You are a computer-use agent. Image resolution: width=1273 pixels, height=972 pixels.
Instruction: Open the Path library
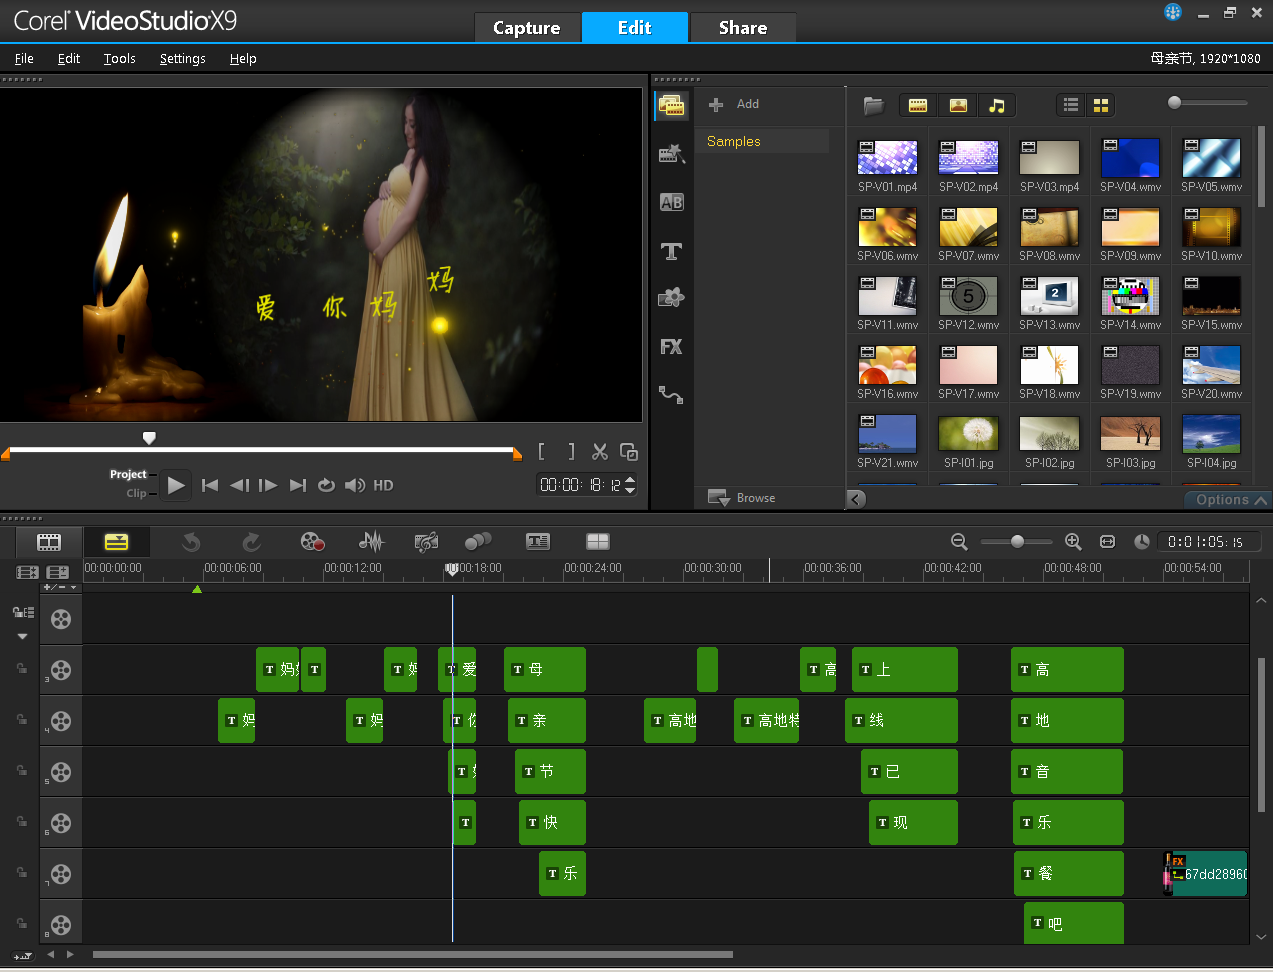[x=671, y=395]
